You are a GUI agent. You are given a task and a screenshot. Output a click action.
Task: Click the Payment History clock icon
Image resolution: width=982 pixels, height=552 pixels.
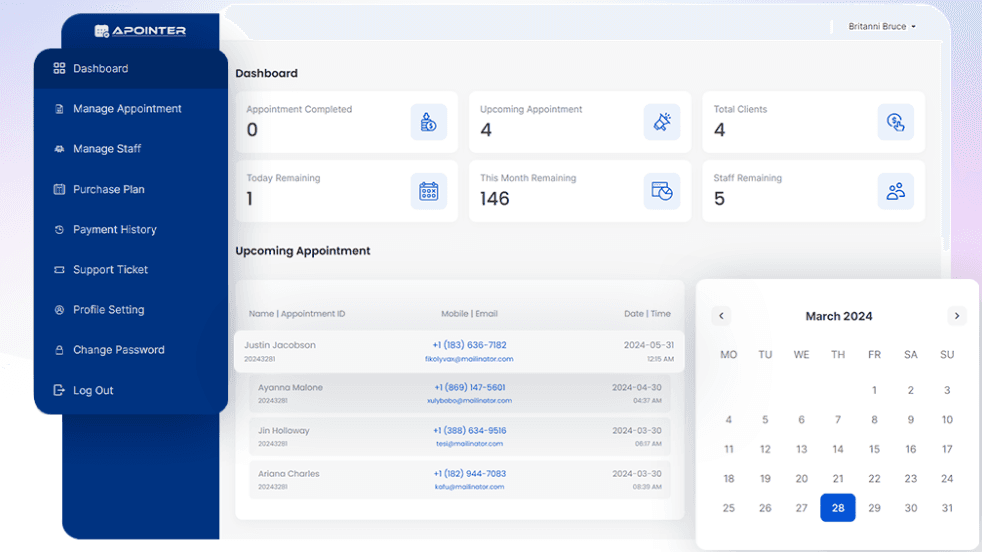click(x=59, y=229)
